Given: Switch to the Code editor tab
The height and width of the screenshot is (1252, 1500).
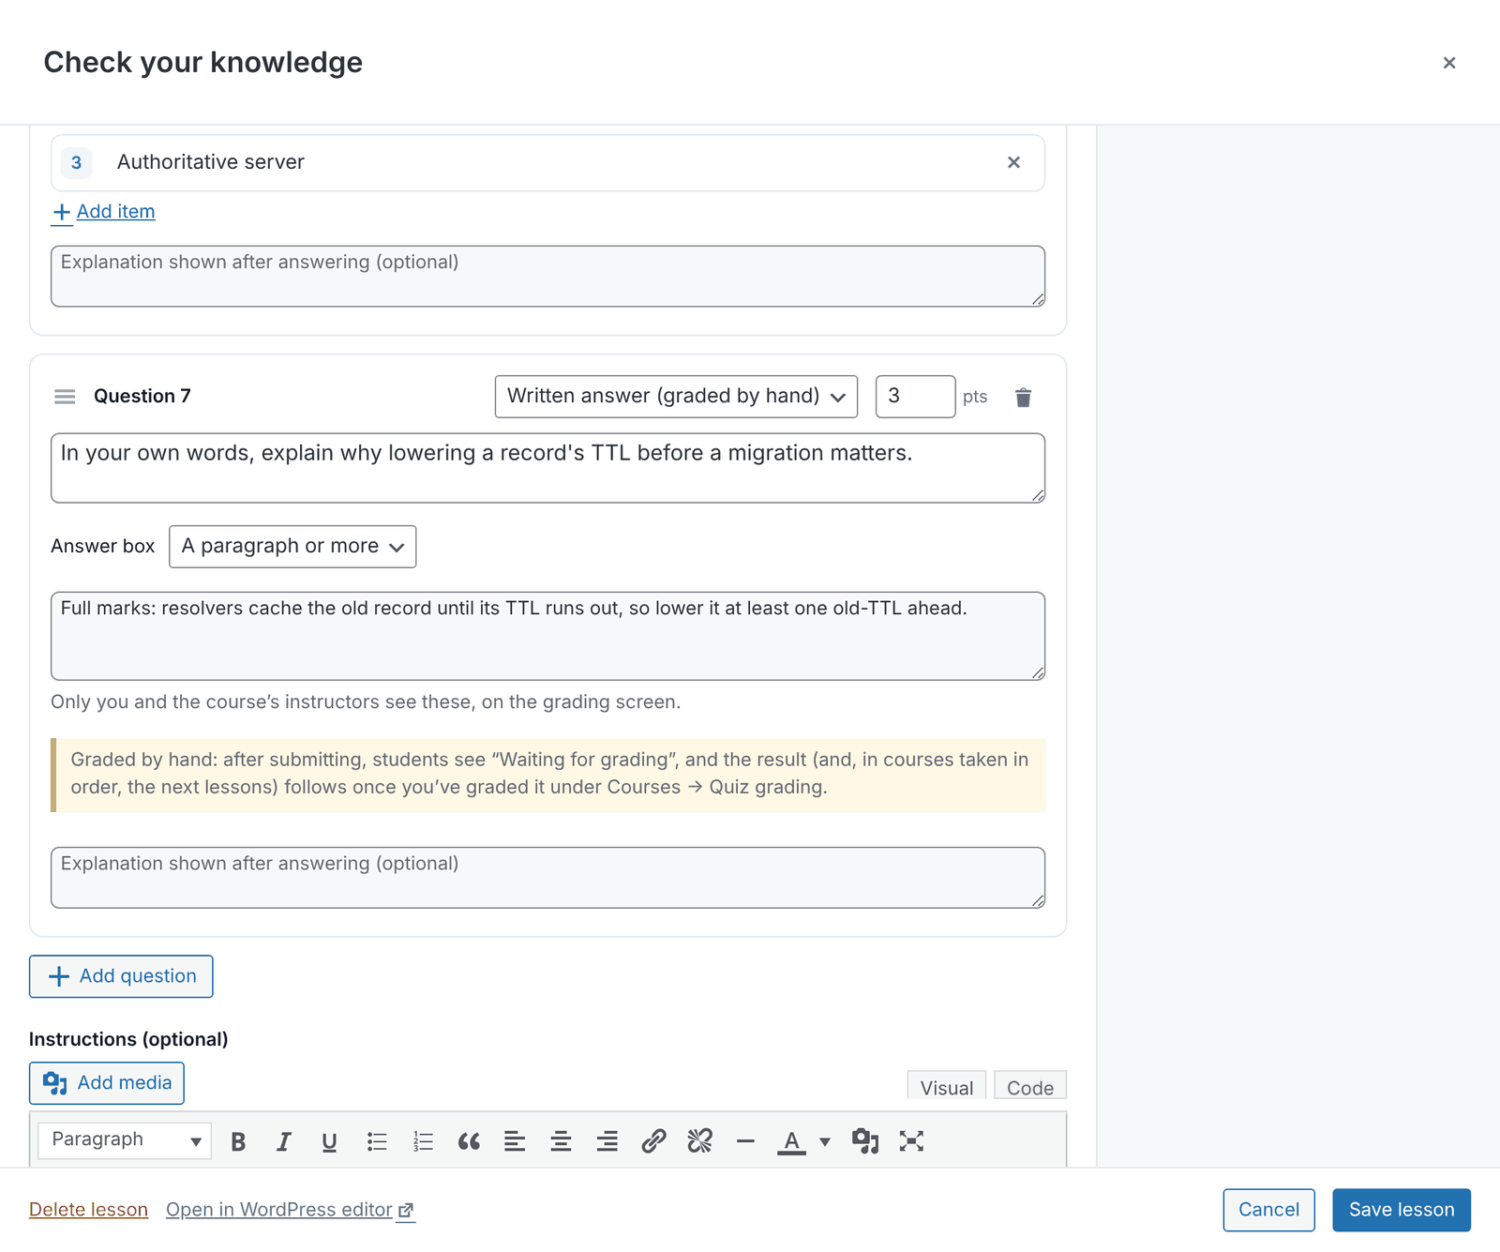Looking at the screenshot, I should (1030, 1087).
